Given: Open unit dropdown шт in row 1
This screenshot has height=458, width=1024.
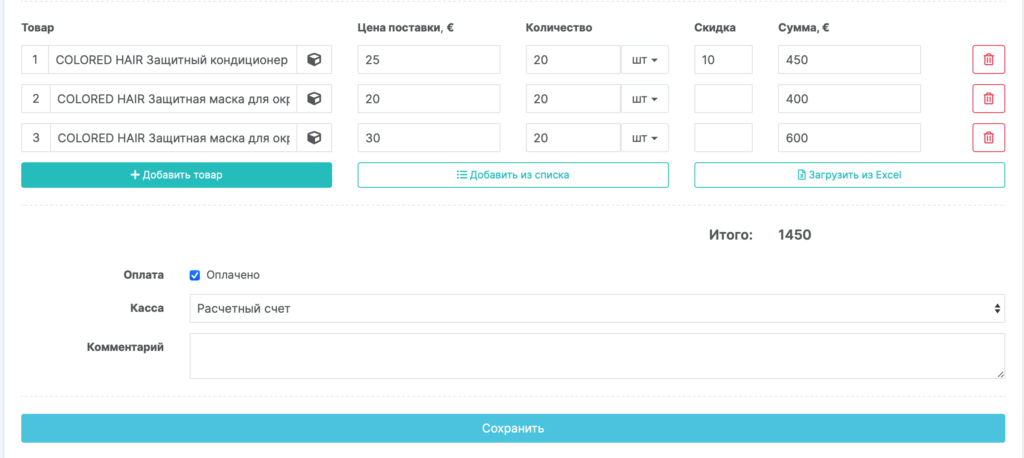Looking at the screenshot, I should click(x=645, y=60).
